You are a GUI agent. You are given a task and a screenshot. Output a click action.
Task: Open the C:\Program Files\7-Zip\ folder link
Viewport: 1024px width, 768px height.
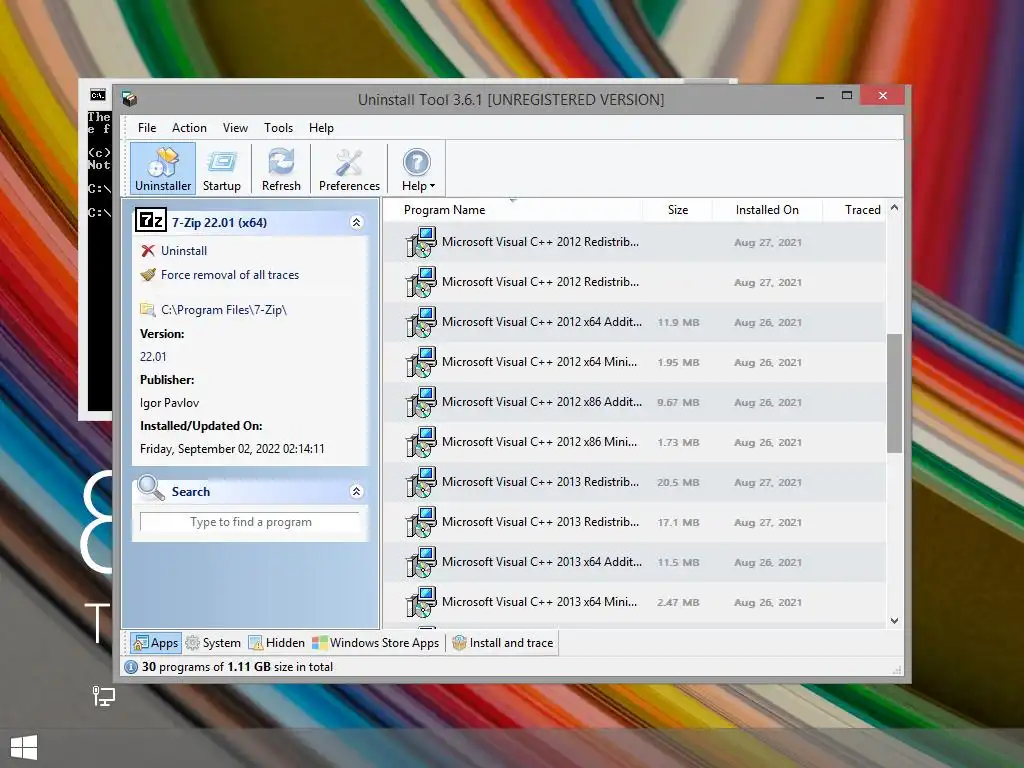coord(223,310)
